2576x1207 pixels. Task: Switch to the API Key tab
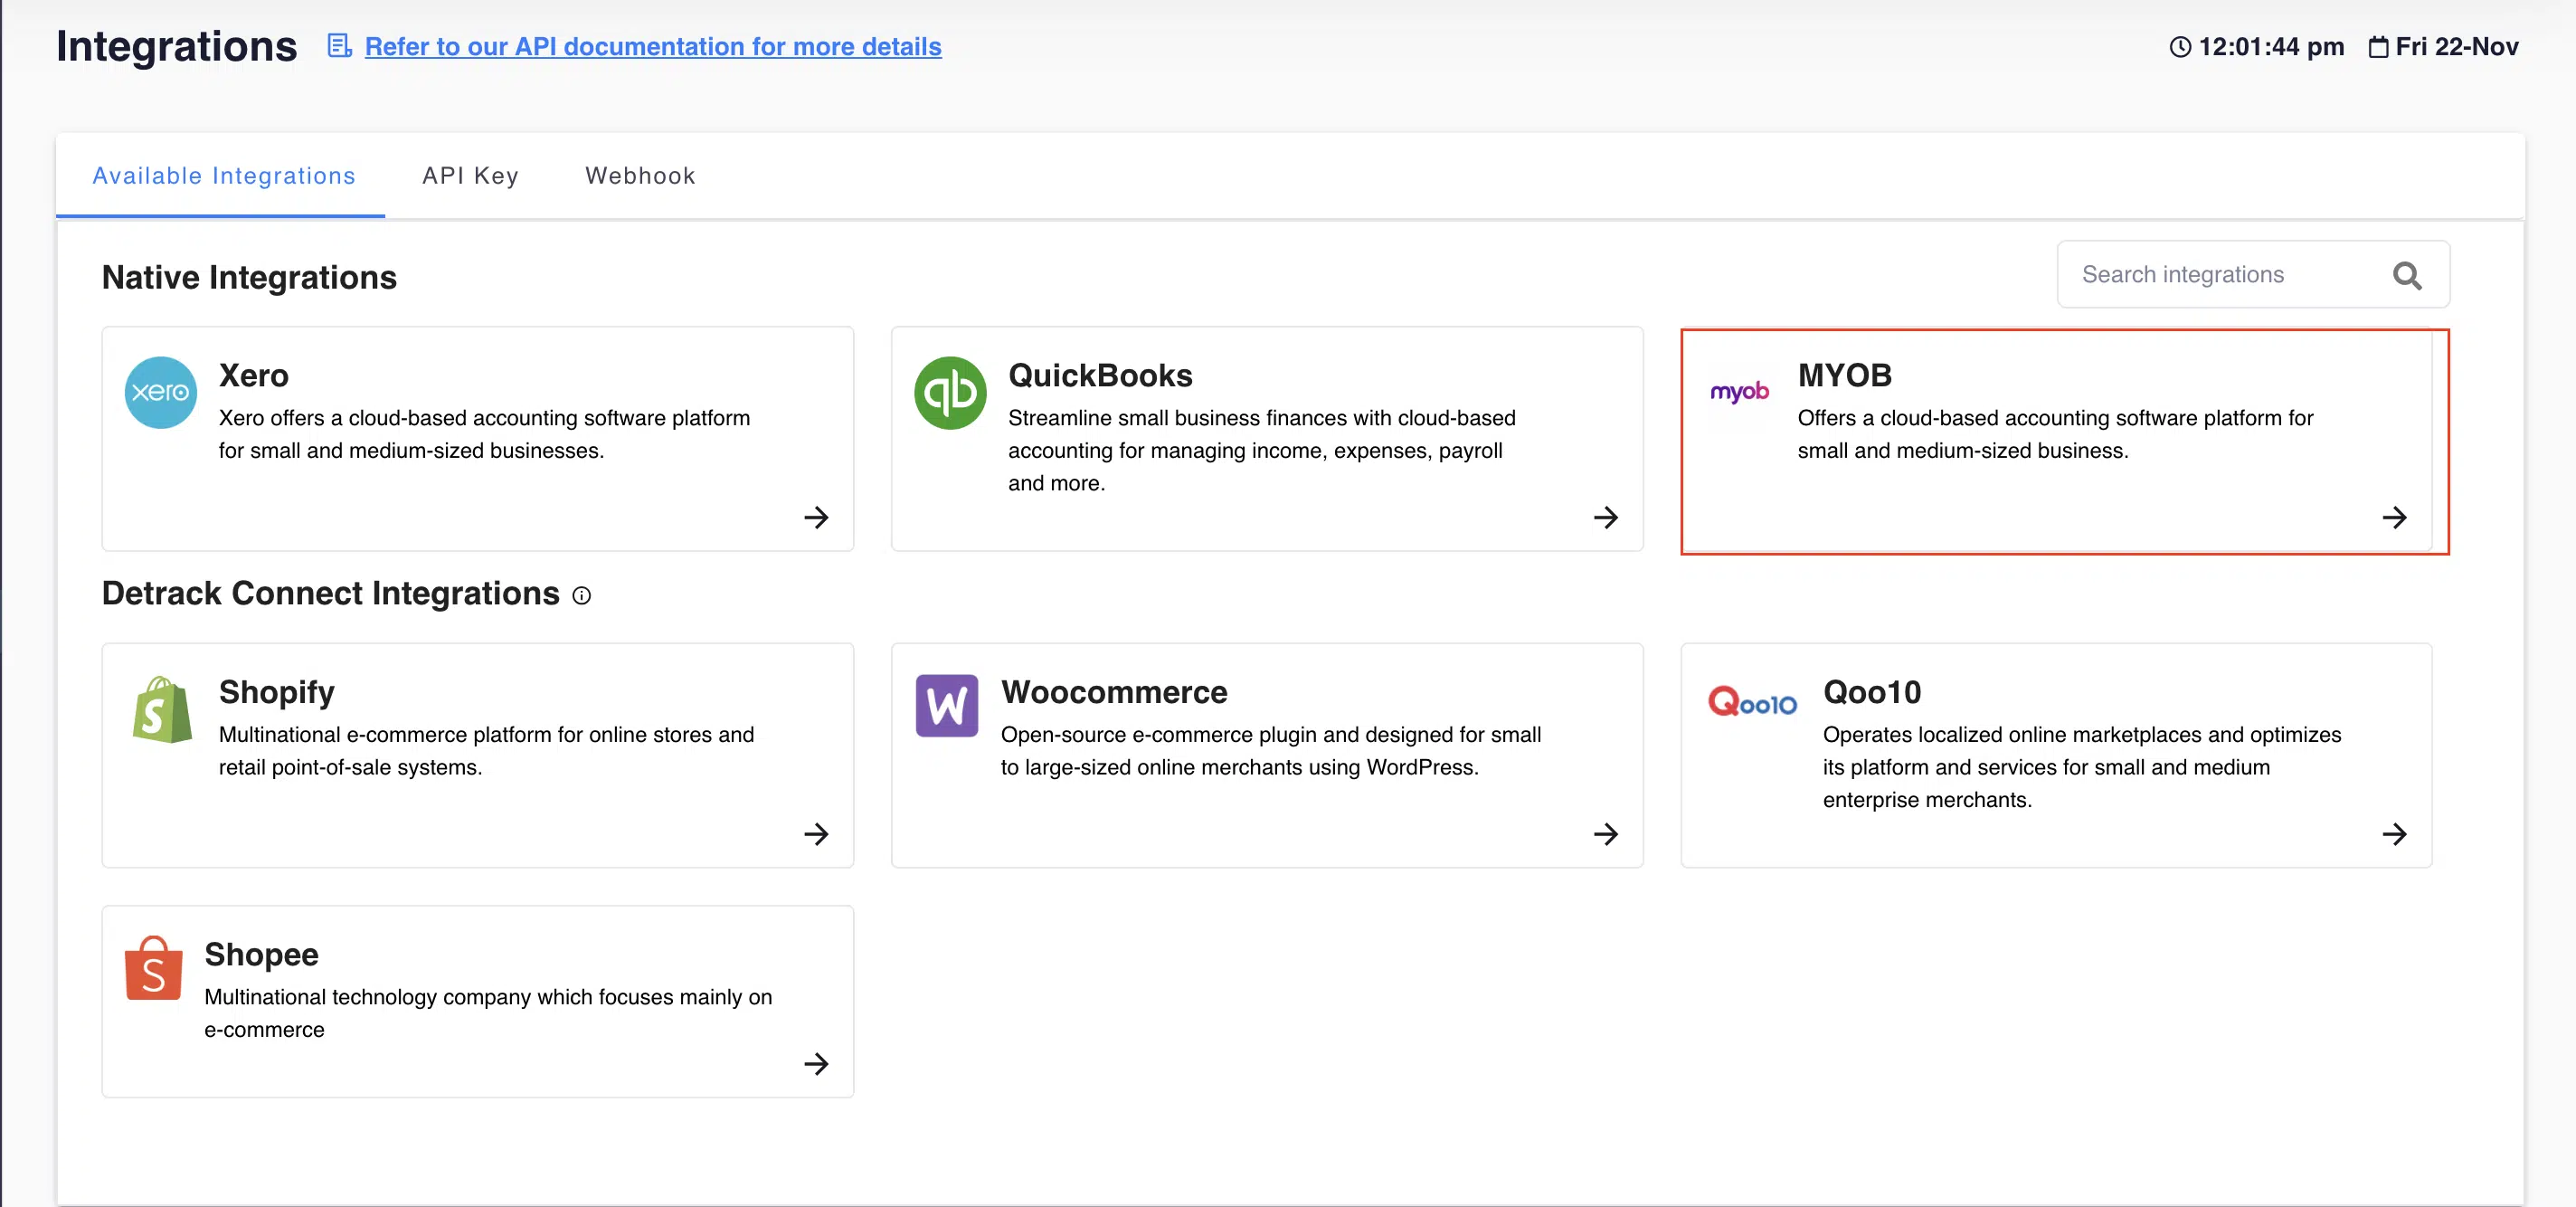point(470,176)
